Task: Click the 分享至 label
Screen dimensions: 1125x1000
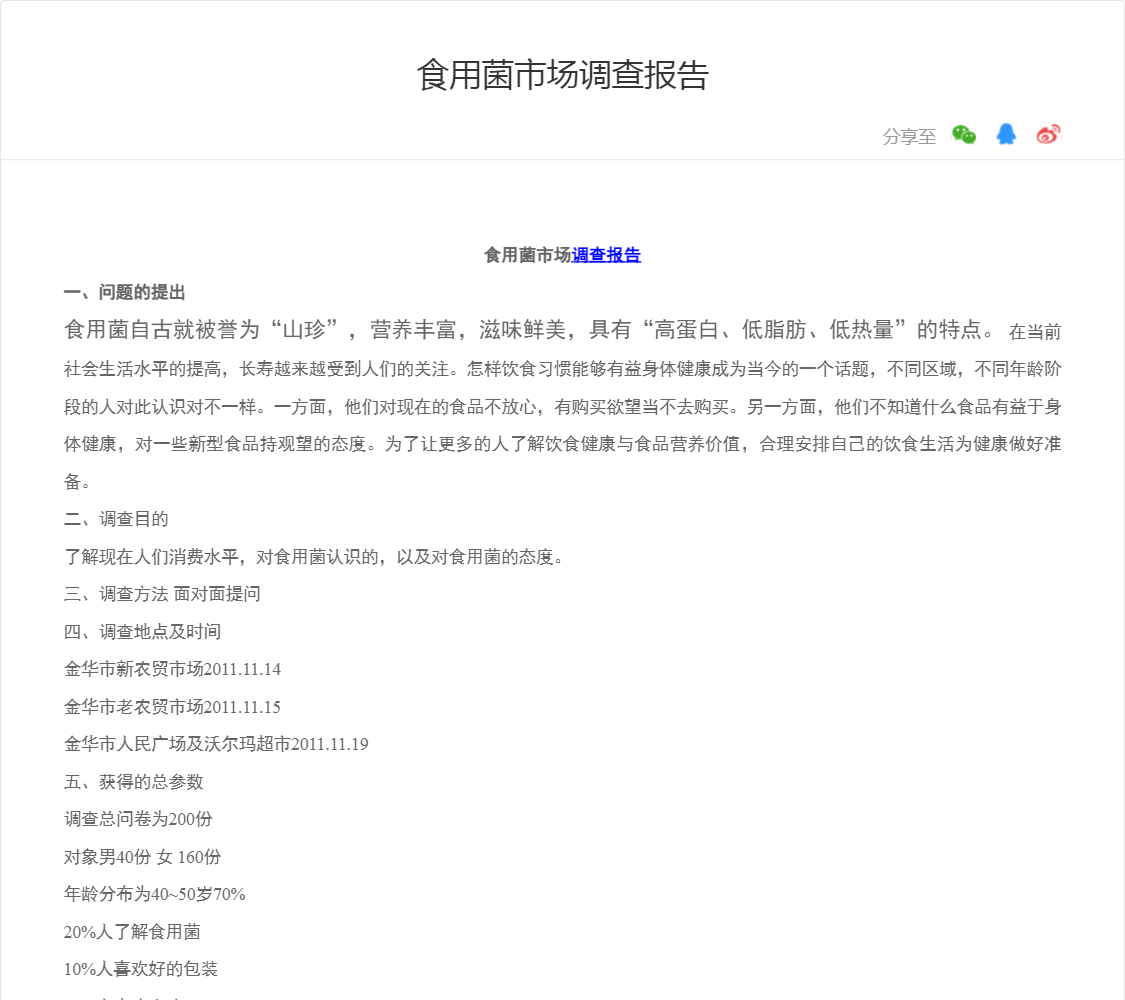Action: (x=909, y=137)
